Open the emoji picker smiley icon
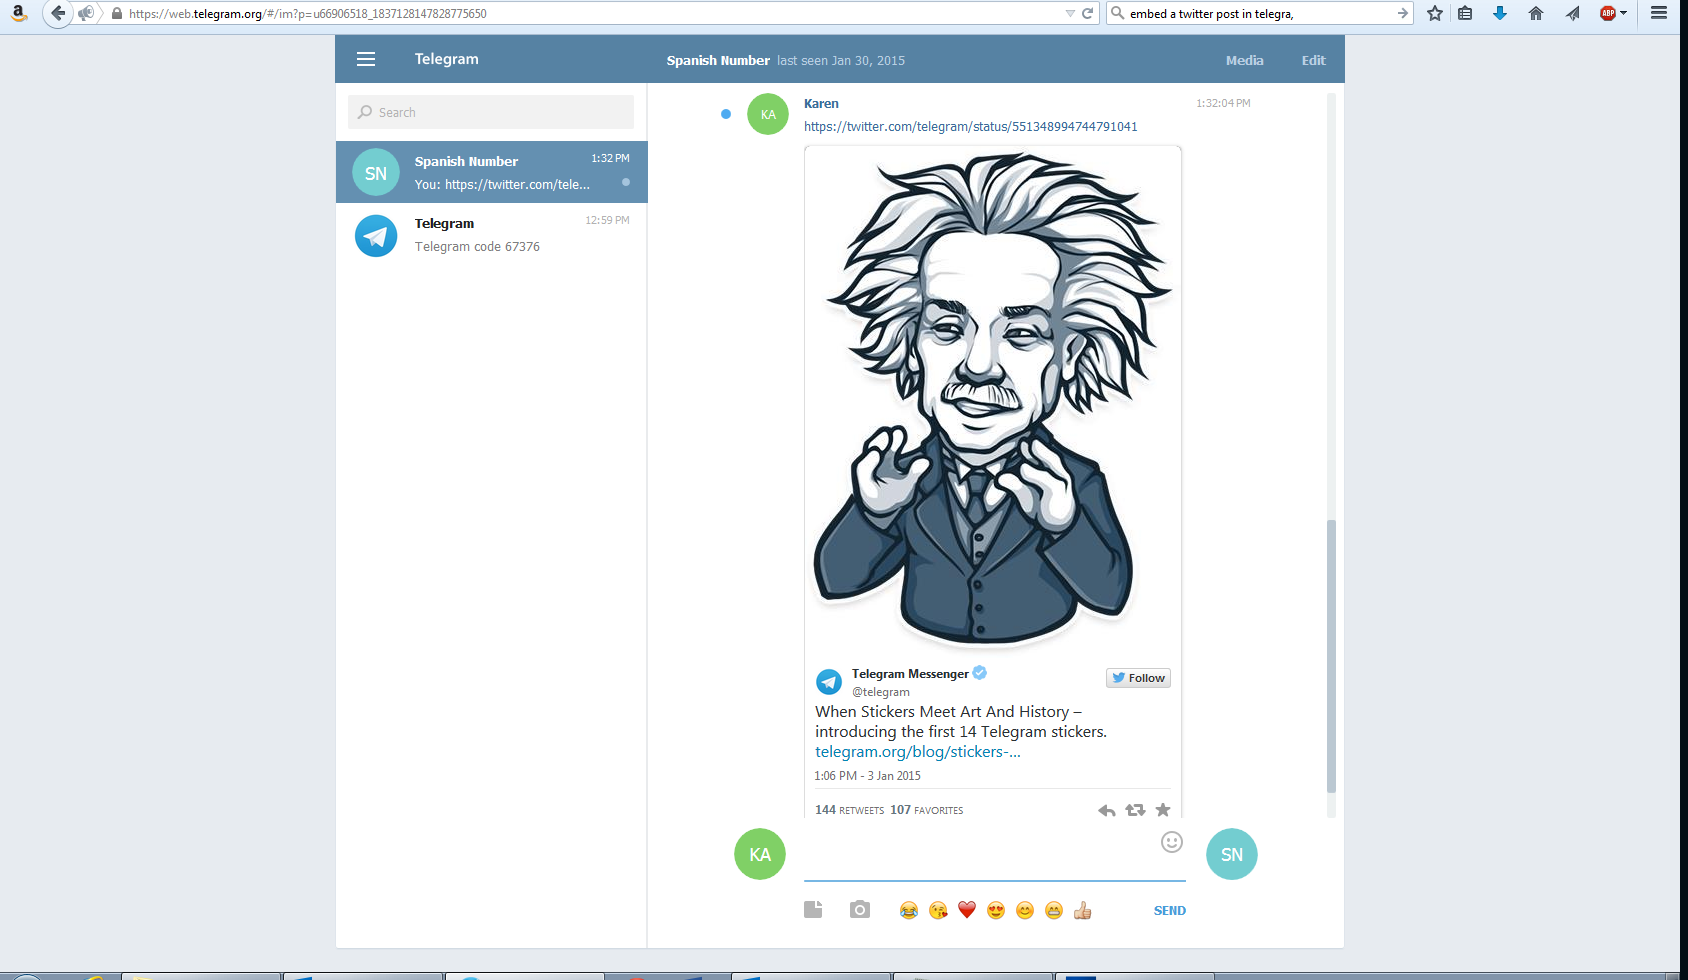This screenshot has width=1688, height=980. [1172, 842]
